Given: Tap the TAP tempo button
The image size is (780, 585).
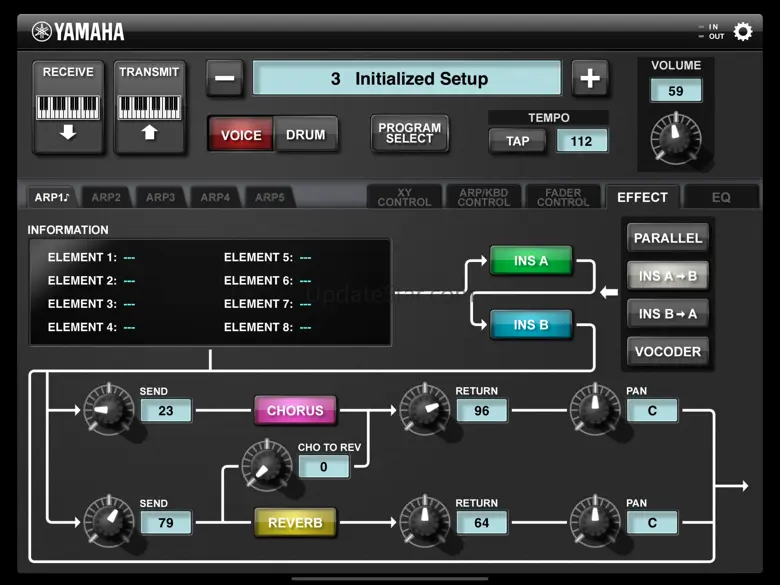Looking at the screenshot, I should pyautogui.click(x=517, y=141).
